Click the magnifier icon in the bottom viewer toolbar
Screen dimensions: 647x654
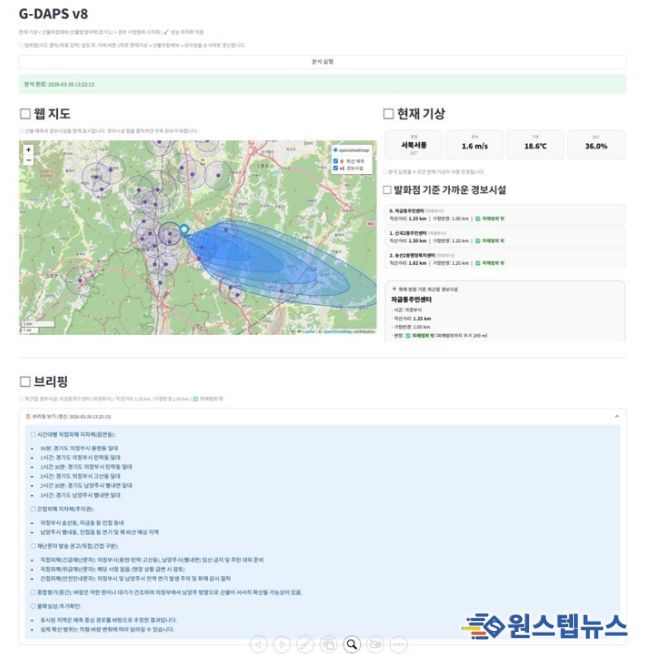point(352,644)
